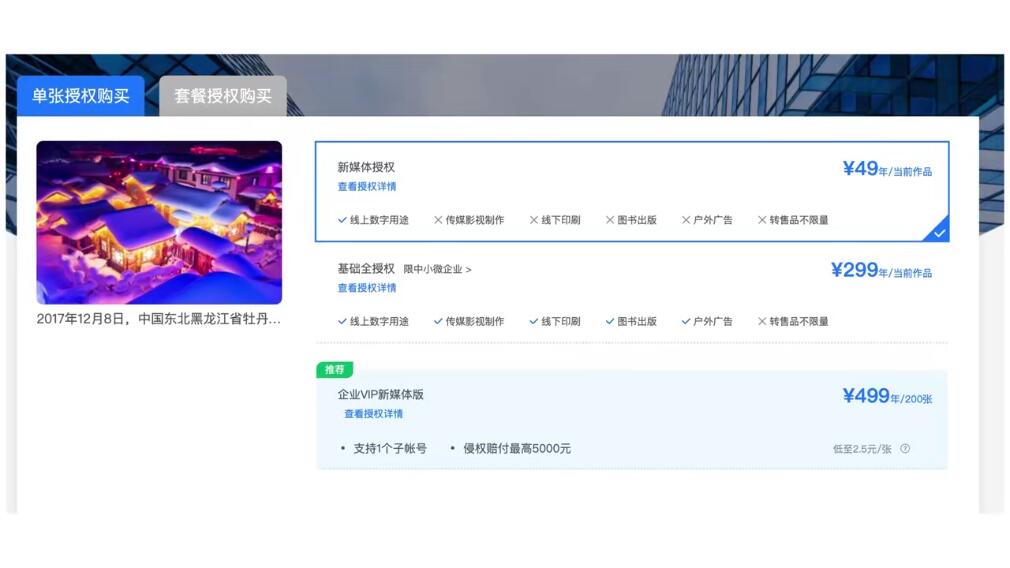Click the blue selected checkmark corner badge
The height and width of the screenshot is (568, 1010).
click(x=939, y=232)
